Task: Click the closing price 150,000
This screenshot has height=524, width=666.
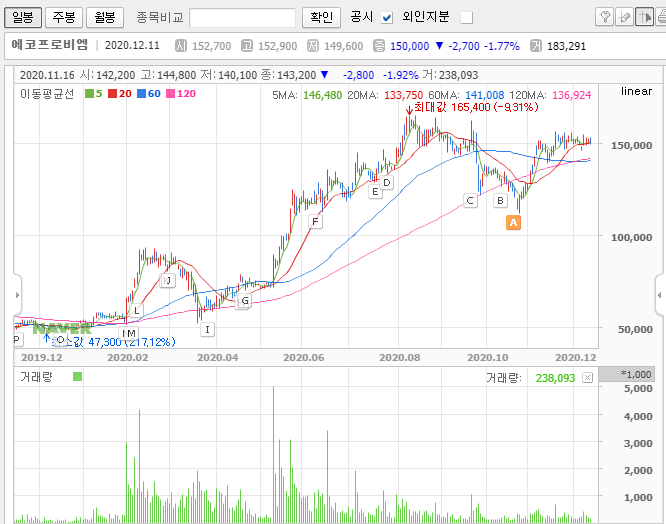Action: 409,46
